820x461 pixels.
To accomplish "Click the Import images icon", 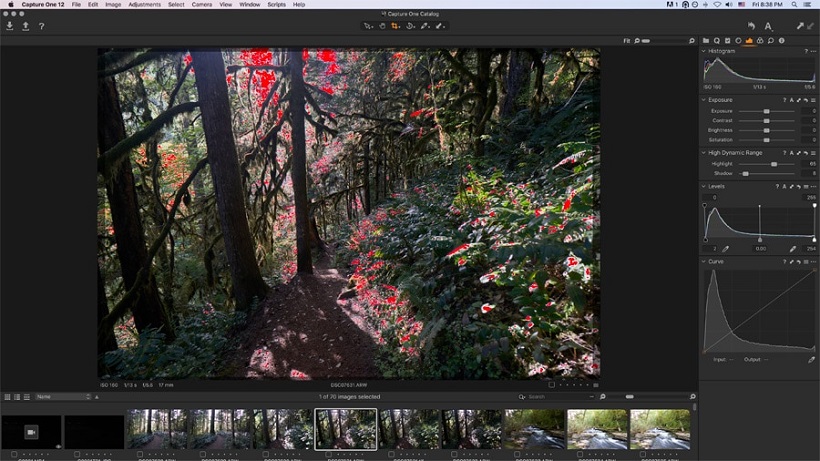I will click(x=9, y=26).
